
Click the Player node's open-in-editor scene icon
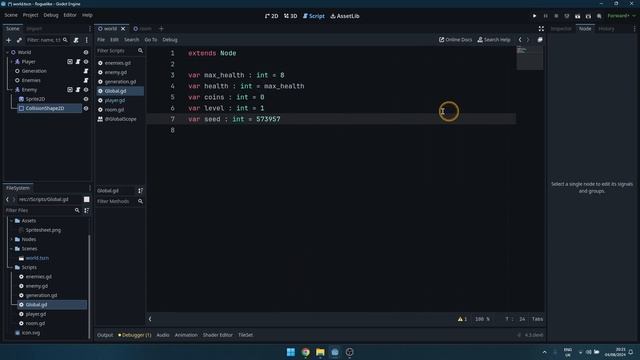click(x=70, y=62)
